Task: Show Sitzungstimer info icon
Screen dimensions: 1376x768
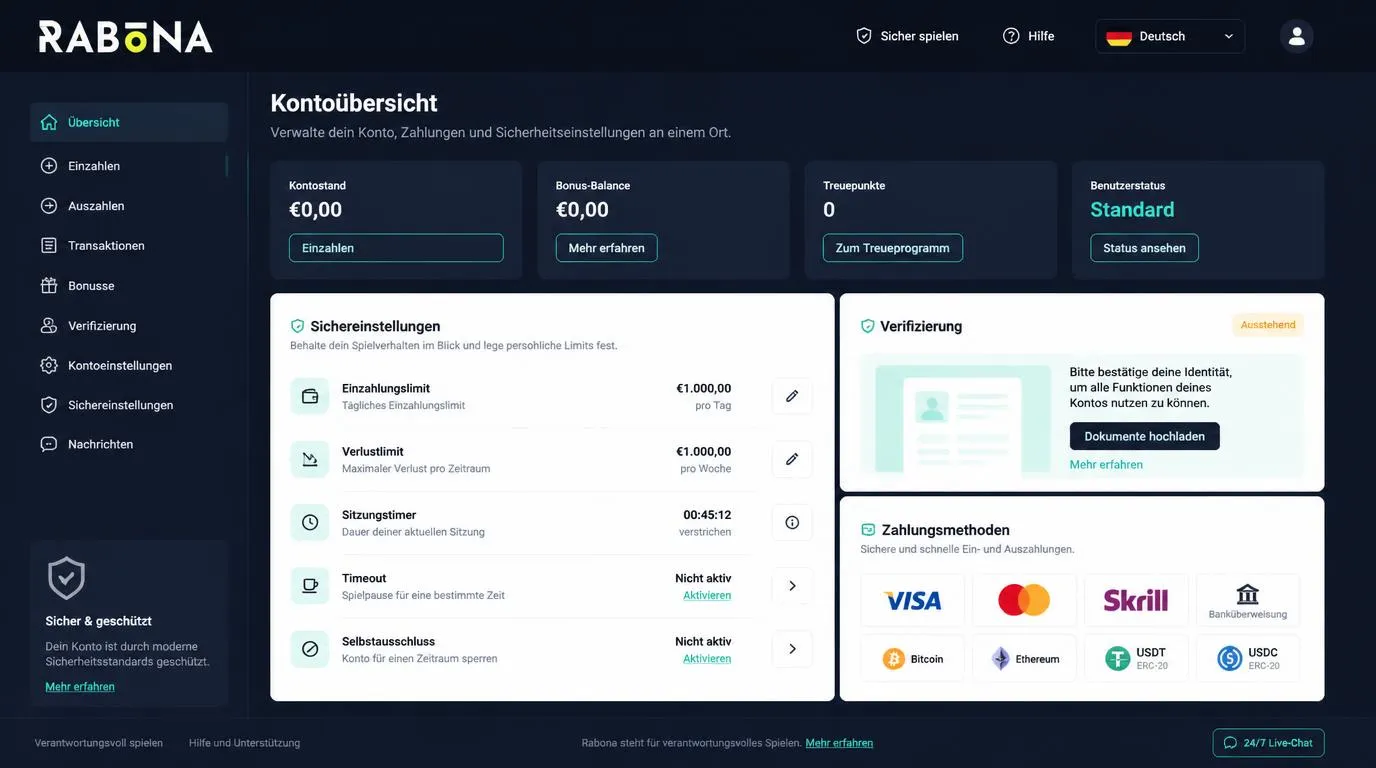Action: 792,522
